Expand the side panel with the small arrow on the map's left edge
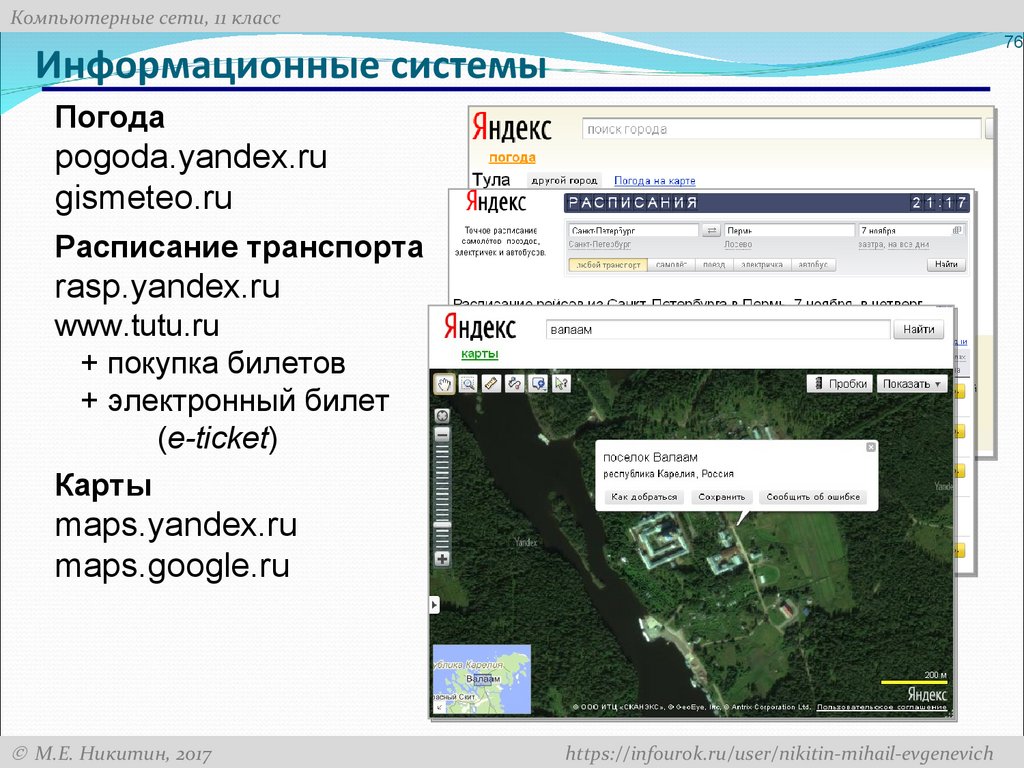Screen dimensions: 1024x768 pyautogui.click(x=434, y=605)
